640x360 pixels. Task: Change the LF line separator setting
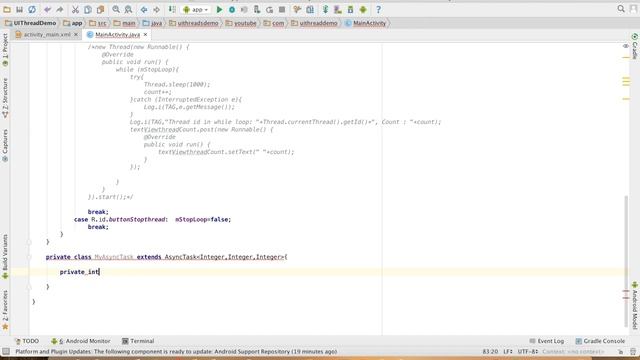pos(508,351)
